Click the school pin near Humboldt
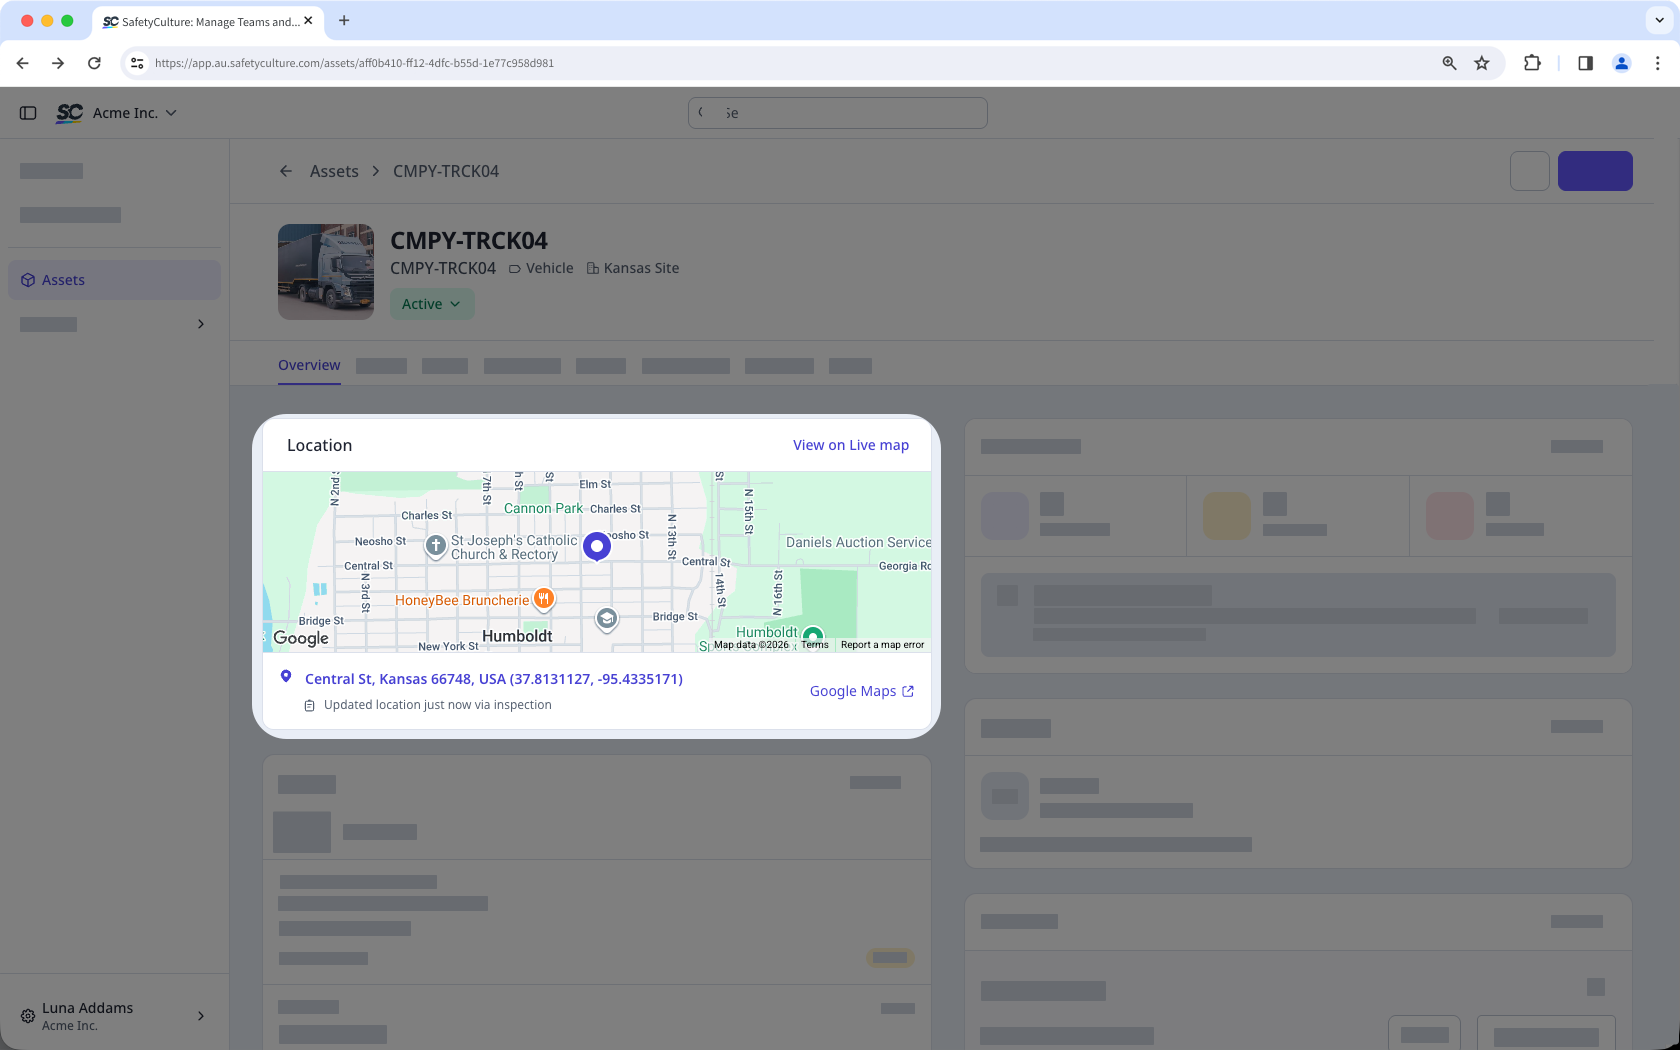The height and width of the screenshot is (1050, 1680). coord(606,619)
